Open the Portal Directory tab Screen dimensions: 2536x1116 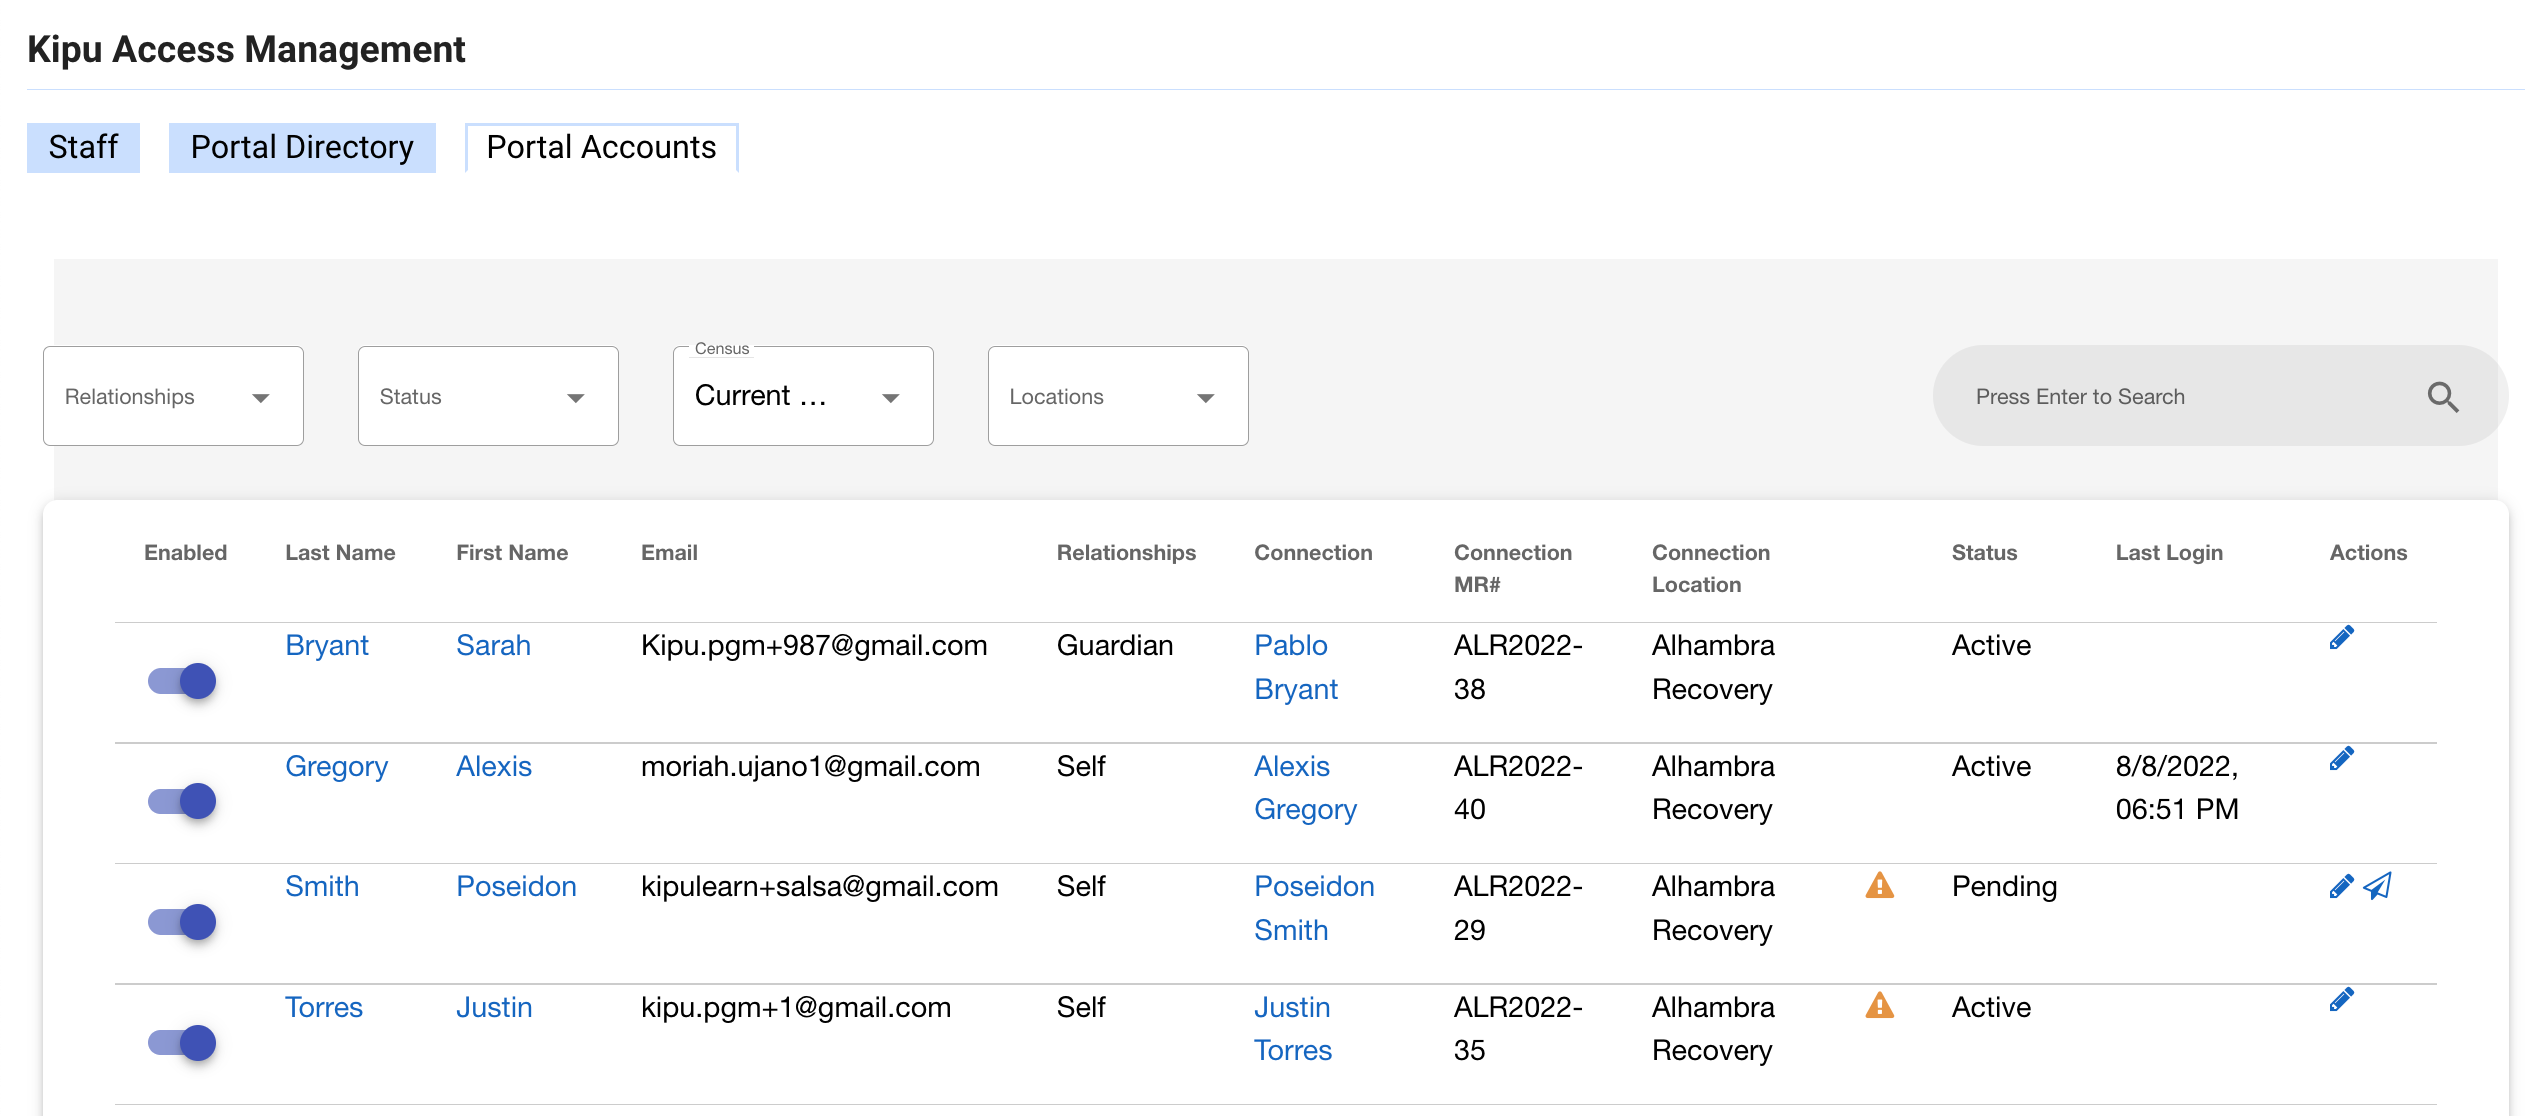(x=302, y=147)
